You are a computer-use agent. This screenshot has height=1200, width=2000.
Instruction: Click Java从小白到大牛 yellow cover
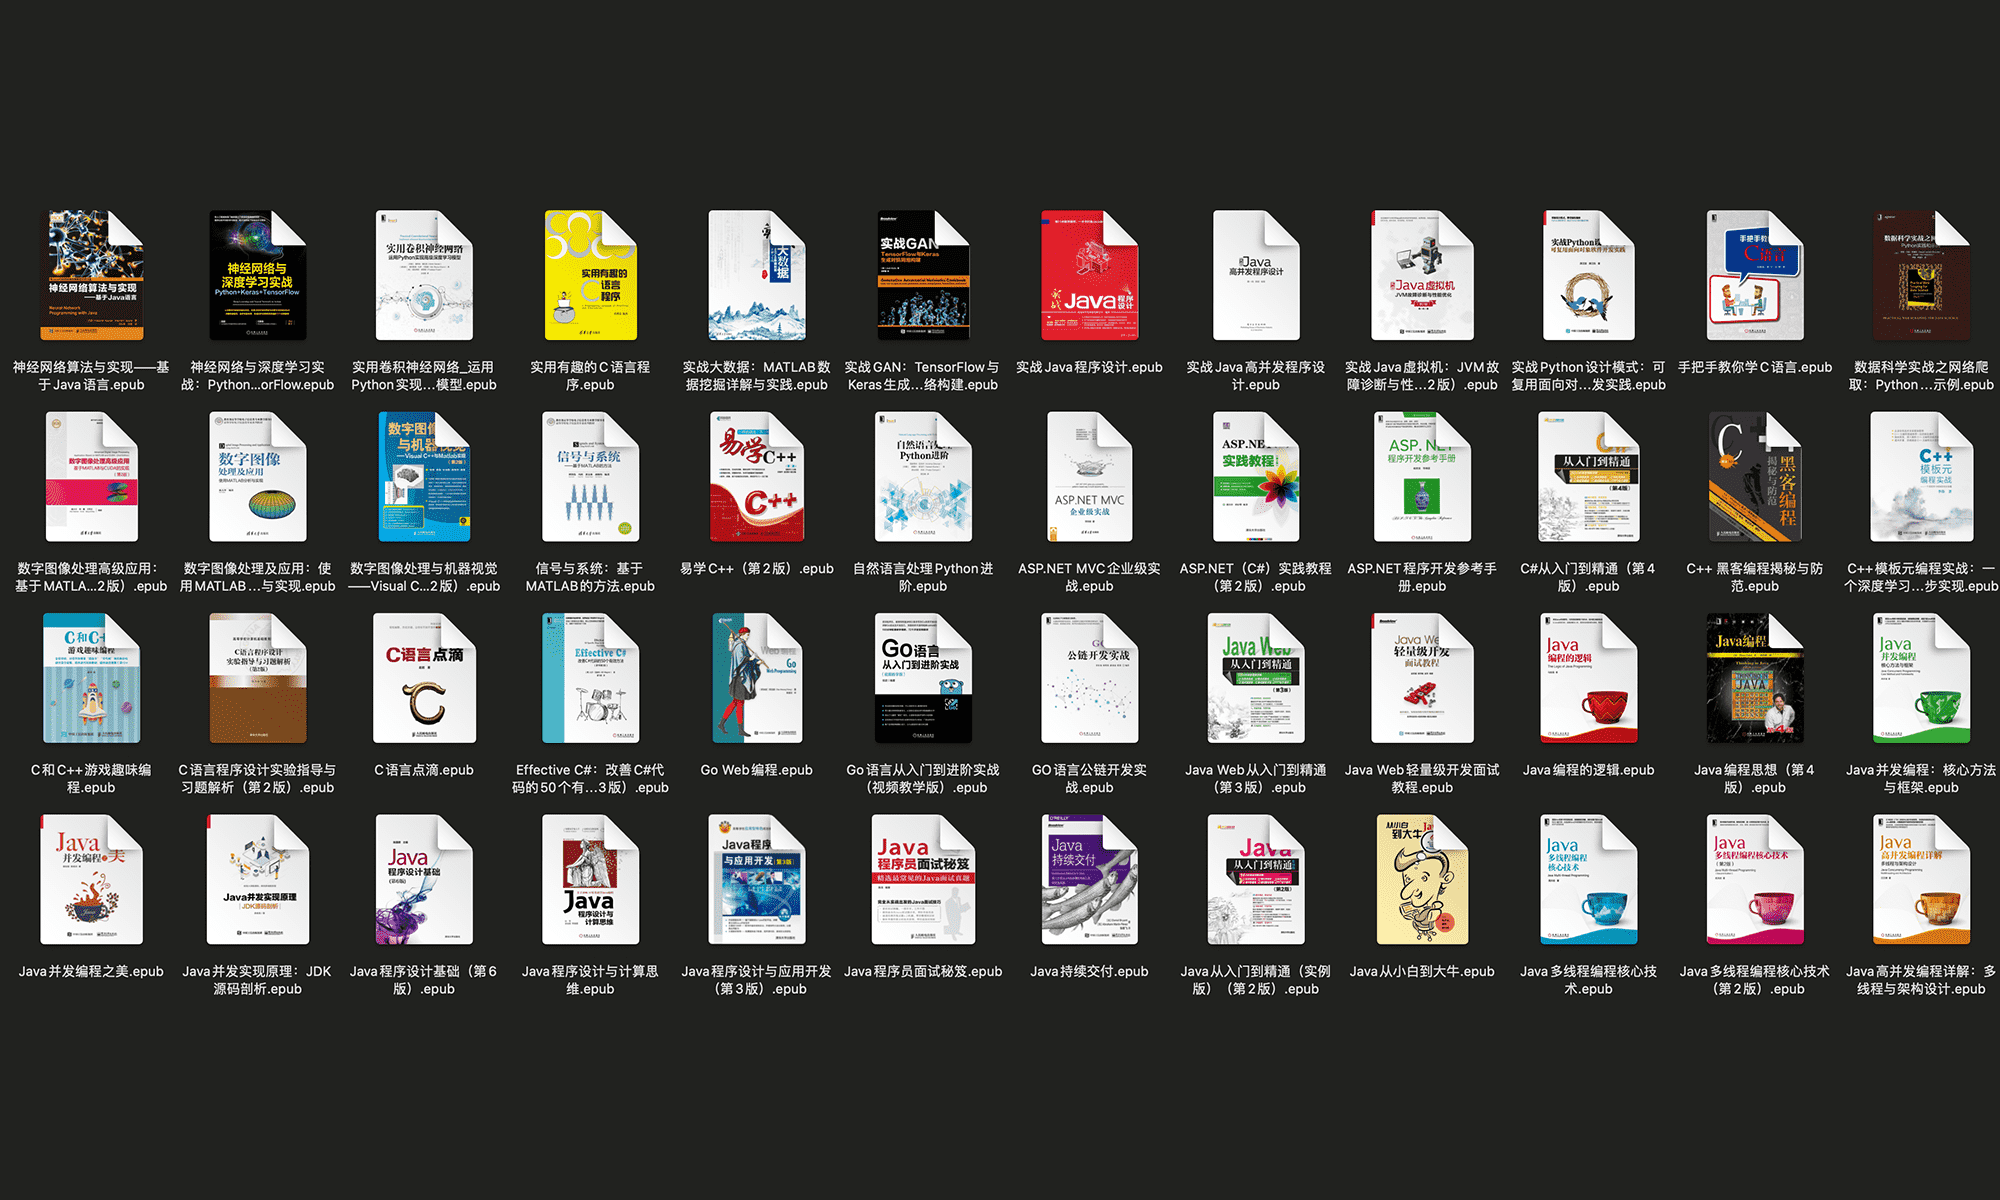(1422, 879)
